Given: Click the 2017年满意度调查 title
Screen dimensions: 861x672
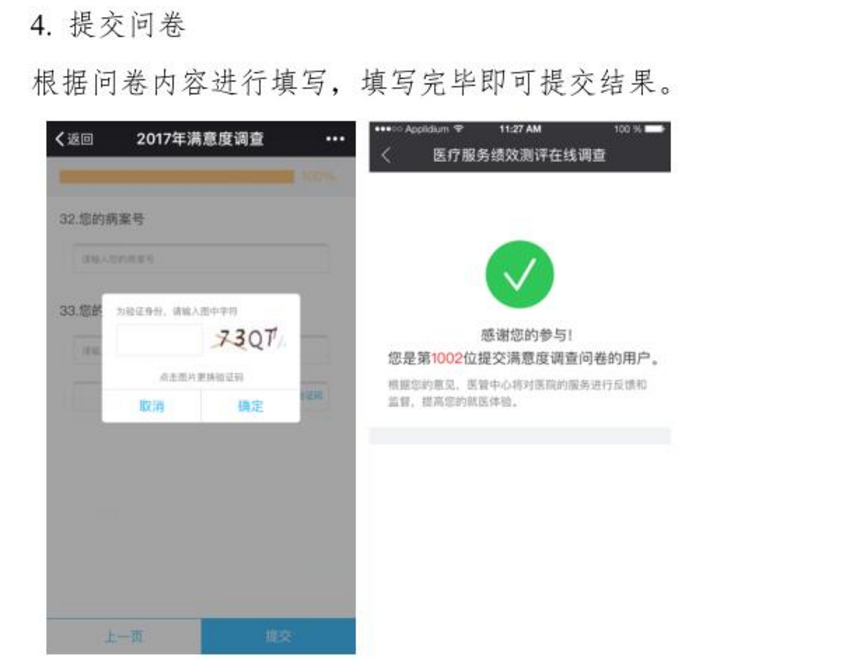Looking at the screenshot, I should tap(200, 139).
